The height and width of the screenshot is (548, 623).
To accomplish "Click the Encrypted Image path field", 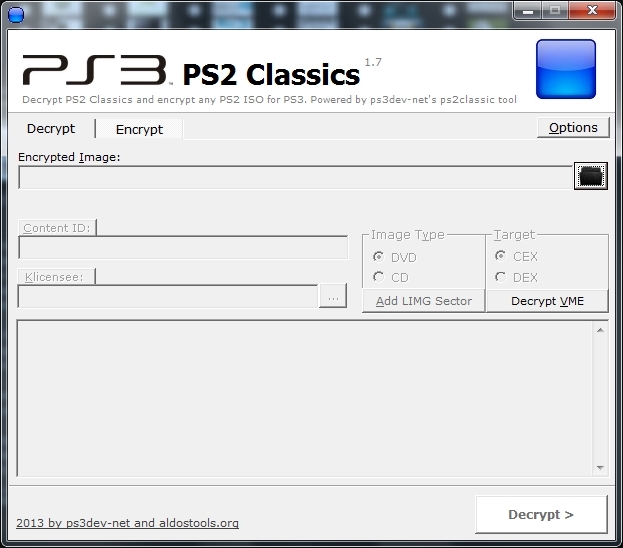I will [x=294, y=178].
